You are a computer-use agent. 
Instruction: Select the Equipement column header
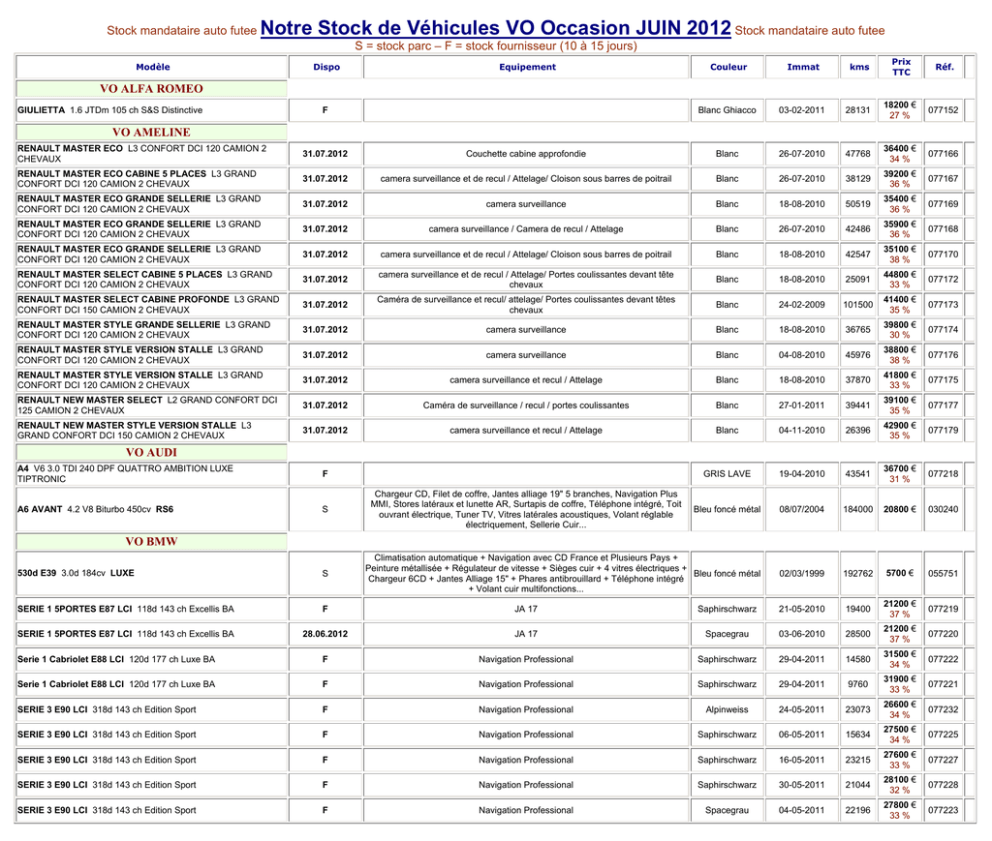[x=527, y=67]
